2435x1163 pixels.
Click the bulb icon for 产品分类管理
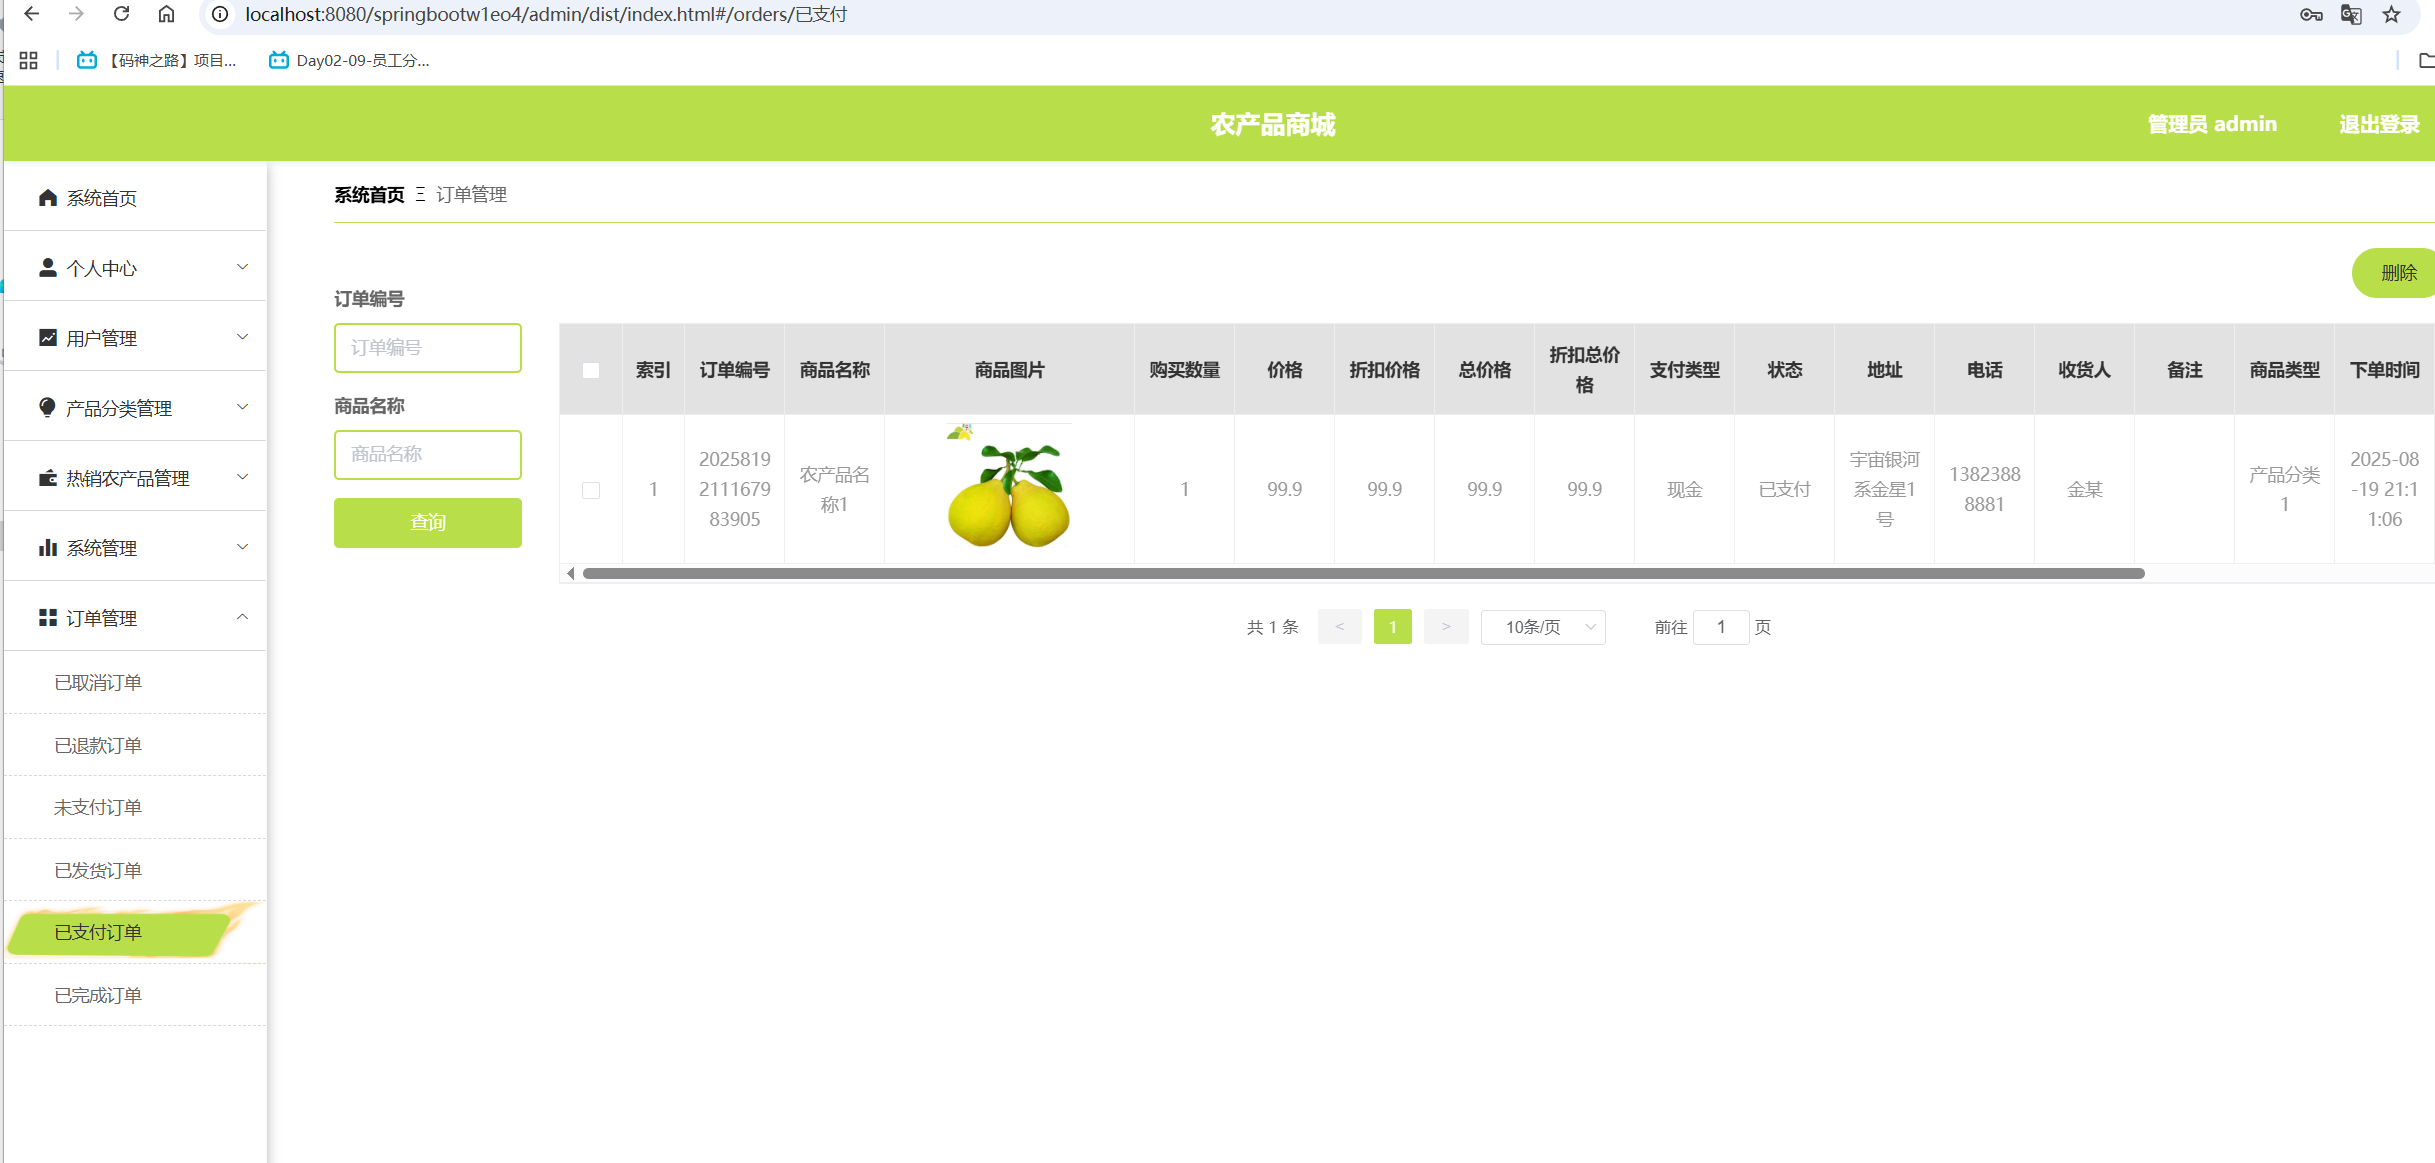tap(47, 407)
